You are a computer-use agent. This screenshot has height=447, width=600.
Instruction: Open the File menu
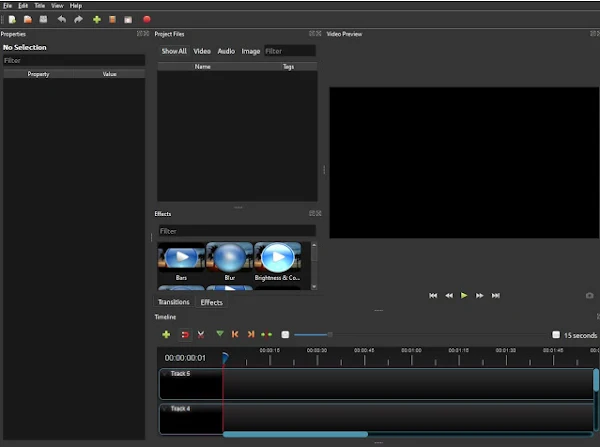coord(7,5)
